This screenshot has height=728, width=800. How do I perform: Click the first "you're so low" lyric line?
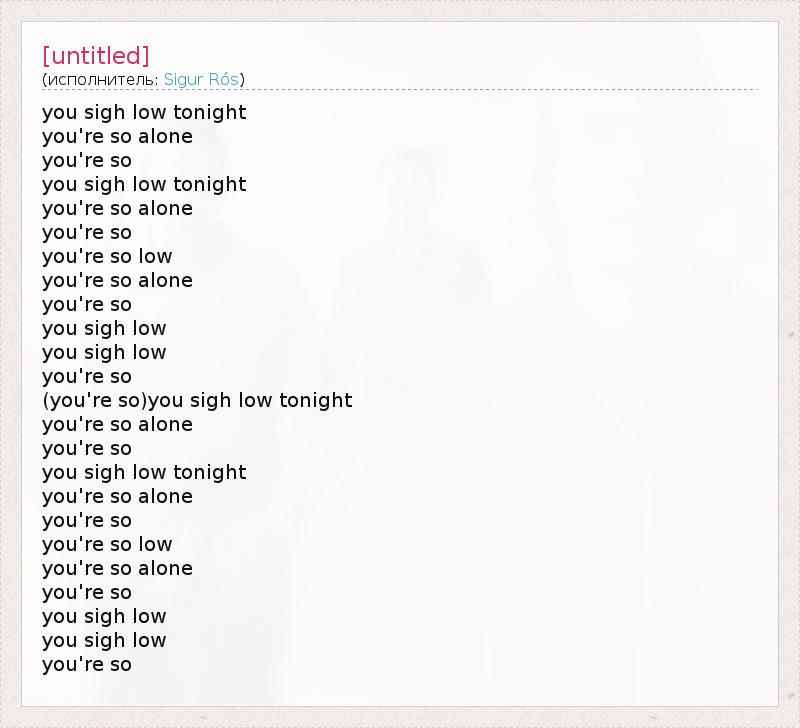click(x=107, y=256)
